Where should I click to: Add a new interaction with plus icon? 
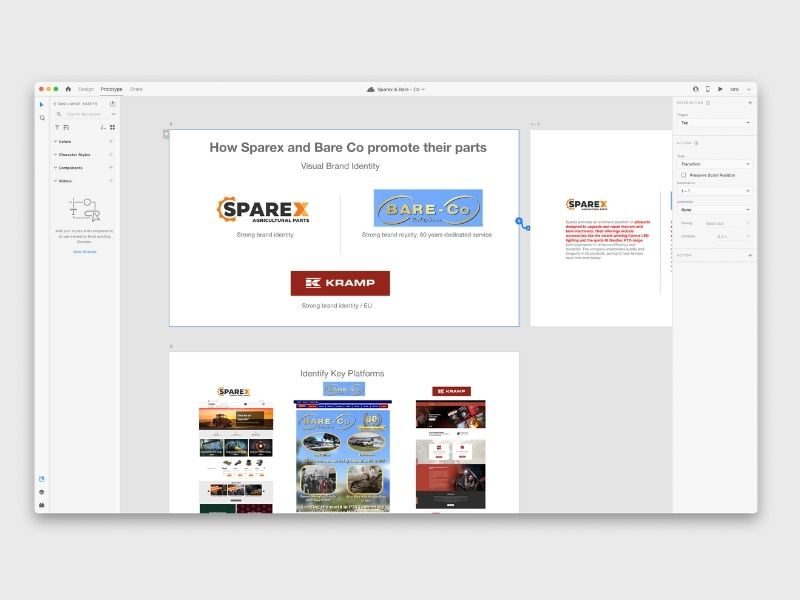(750, 103)
